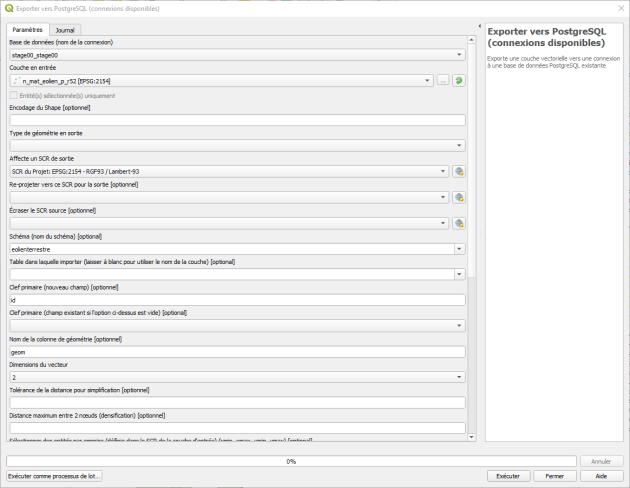Focus Encodage du Shape input field

237,120
